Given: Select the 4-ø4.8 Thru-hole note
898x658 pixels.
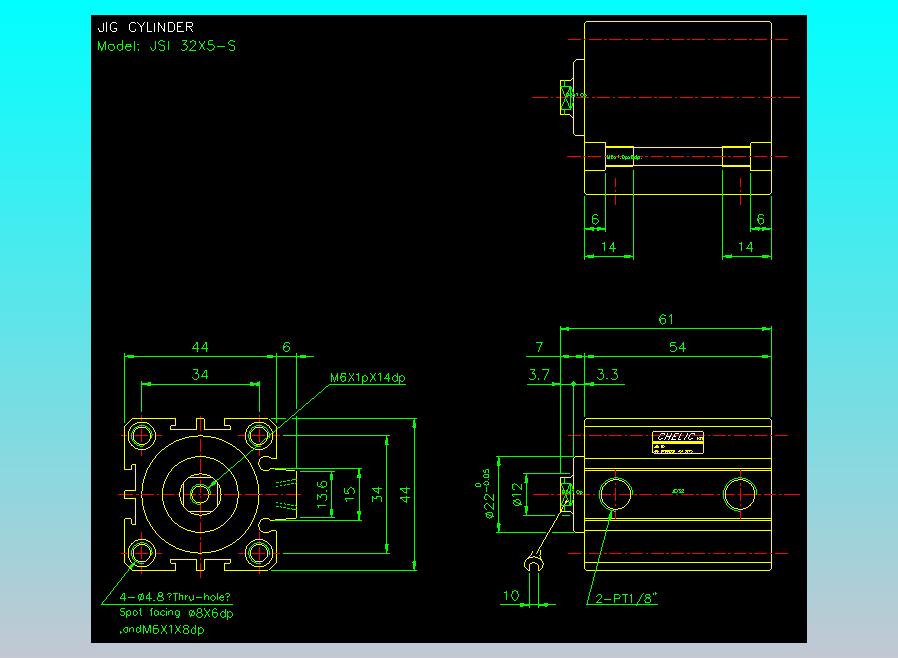Looking at the screenshot, I should (175, 597).
